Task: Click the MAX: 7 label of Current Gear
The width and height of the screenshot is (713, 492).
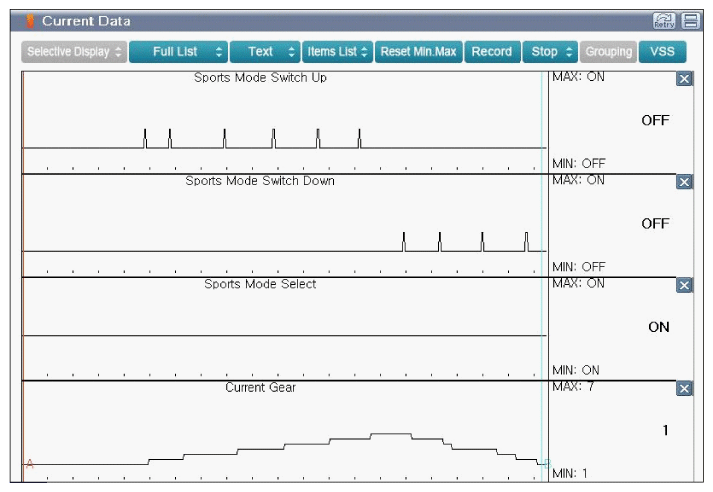Action: coord(573,387)
